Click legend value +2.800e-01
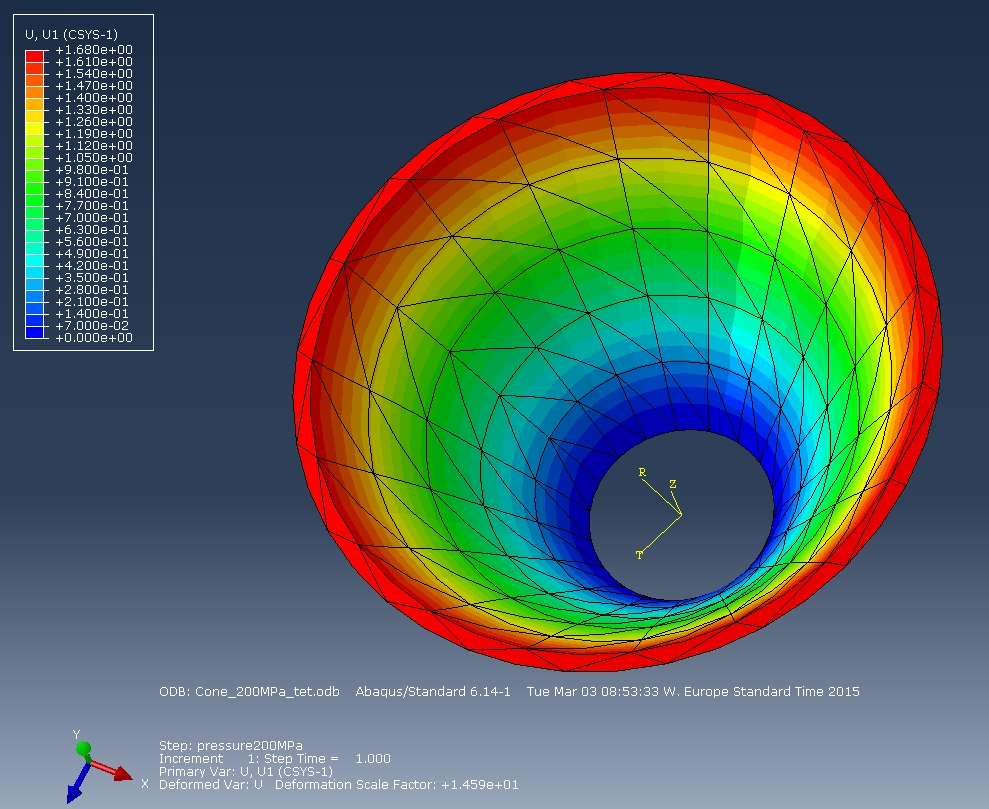This screenshot has width=989, height=809. click(x=92, y=289)
